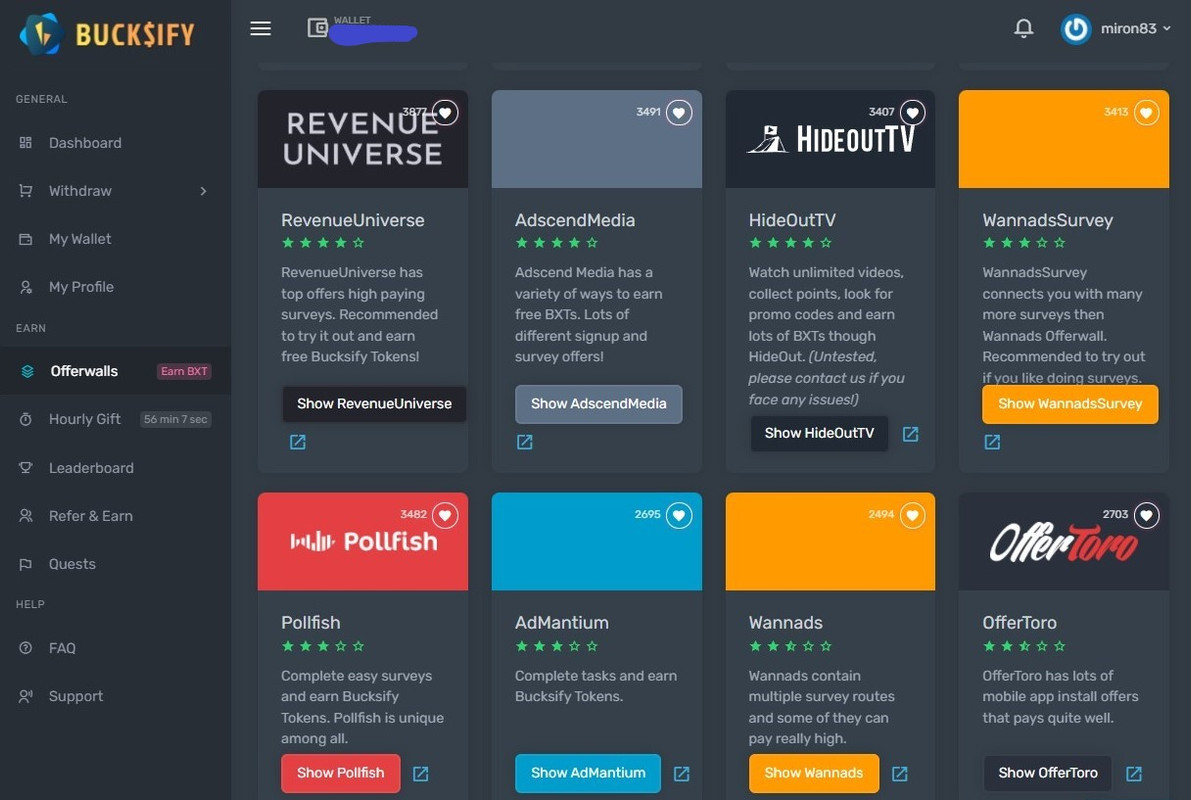Viewport: 1191px width, 800px height.
Task: Click Show WannadsSurvey button
Action: pyautogui.click(x=1069, y=403)
